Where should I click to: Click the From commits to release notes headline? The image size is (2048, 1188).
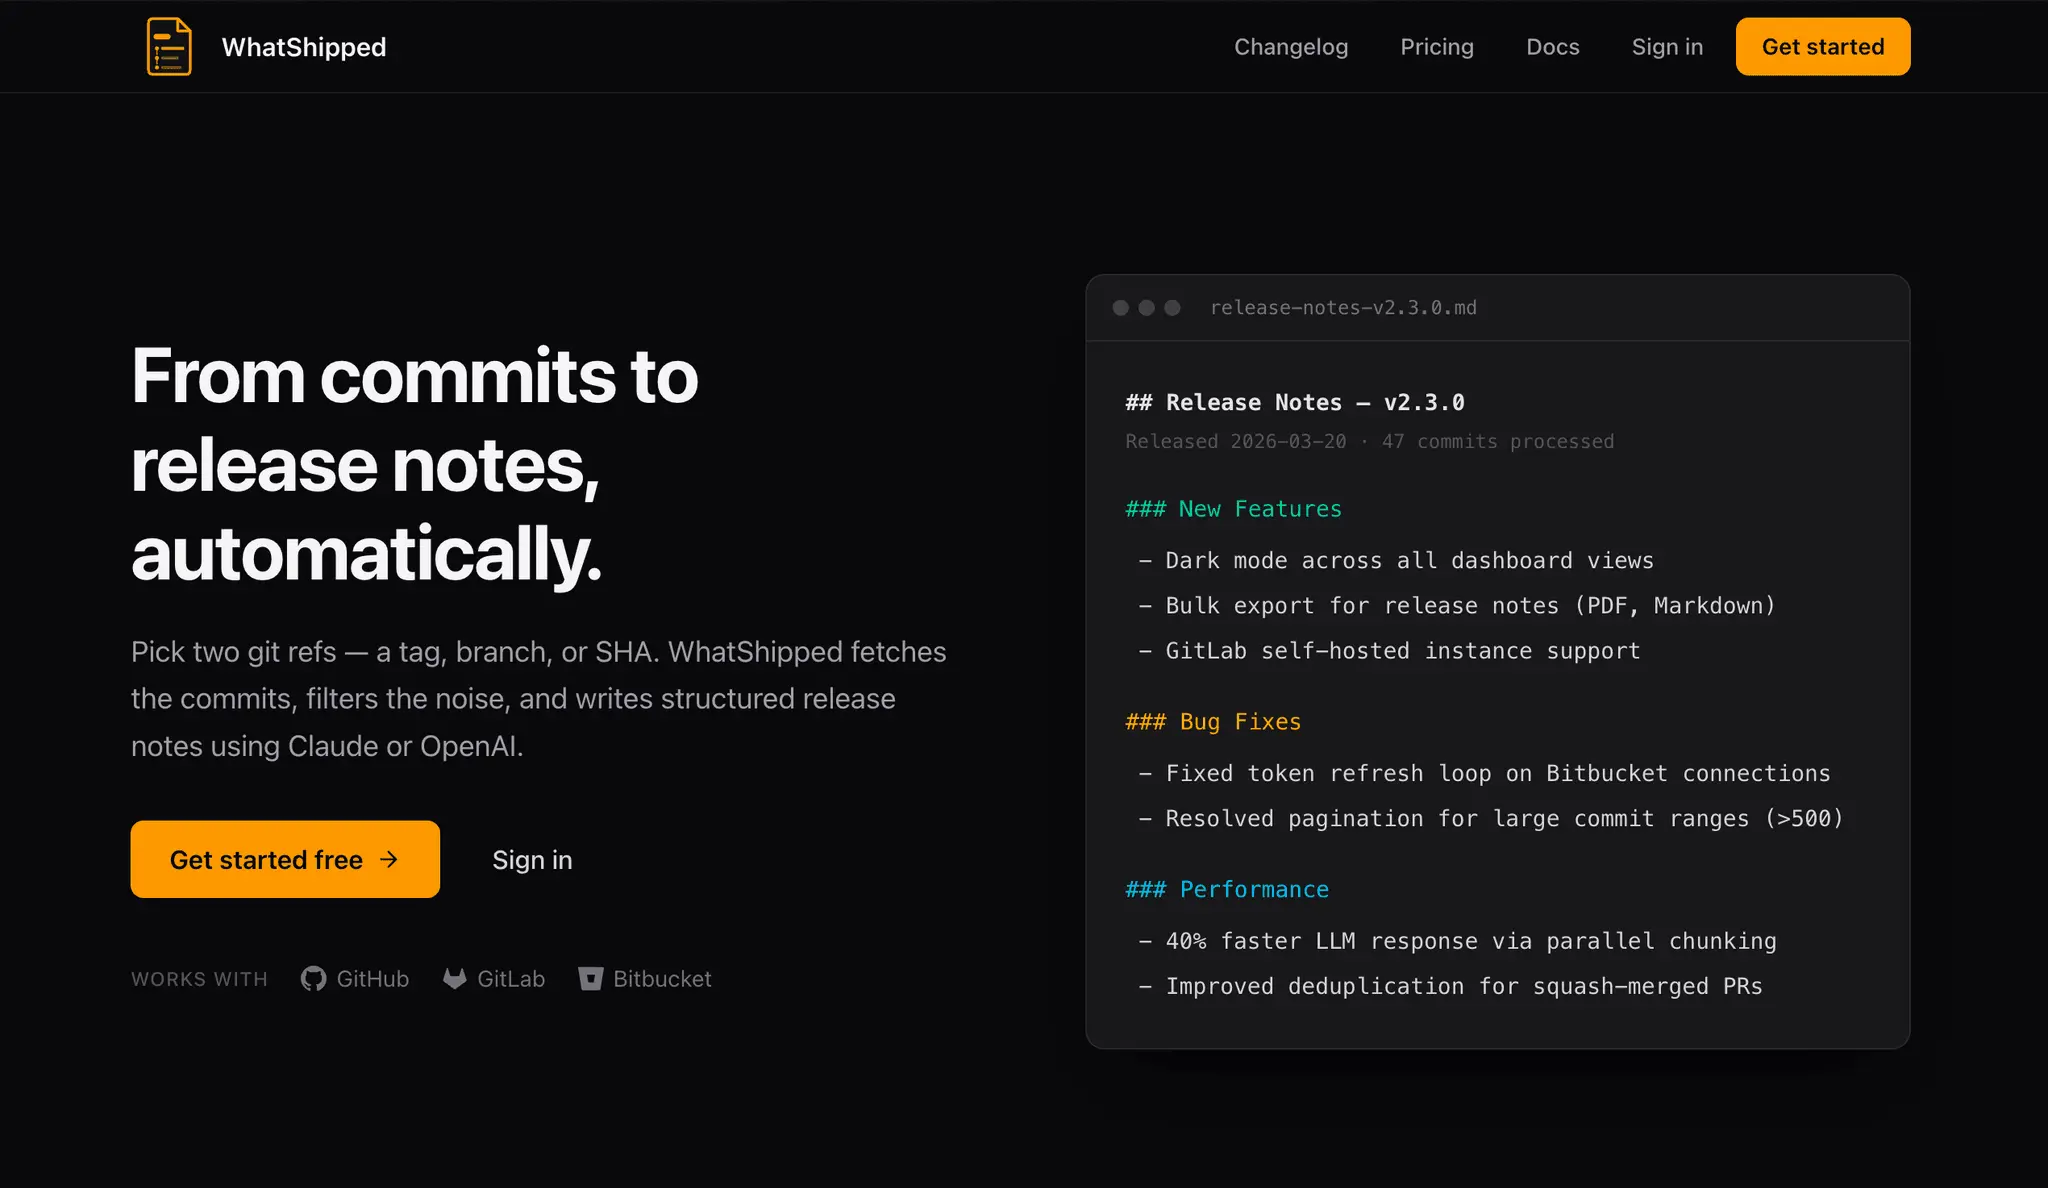coord(414,465)
